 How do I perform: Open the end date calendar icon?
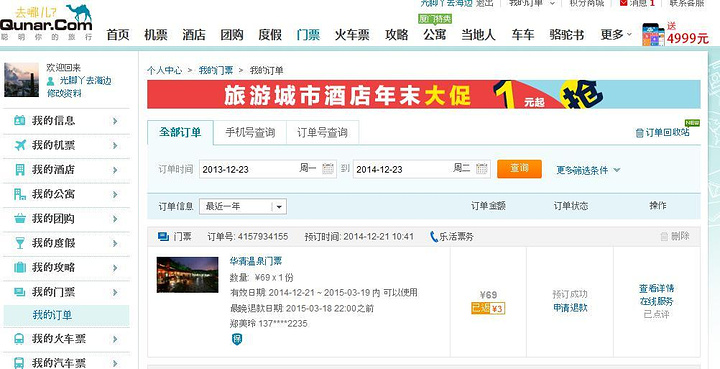[481, 169]
